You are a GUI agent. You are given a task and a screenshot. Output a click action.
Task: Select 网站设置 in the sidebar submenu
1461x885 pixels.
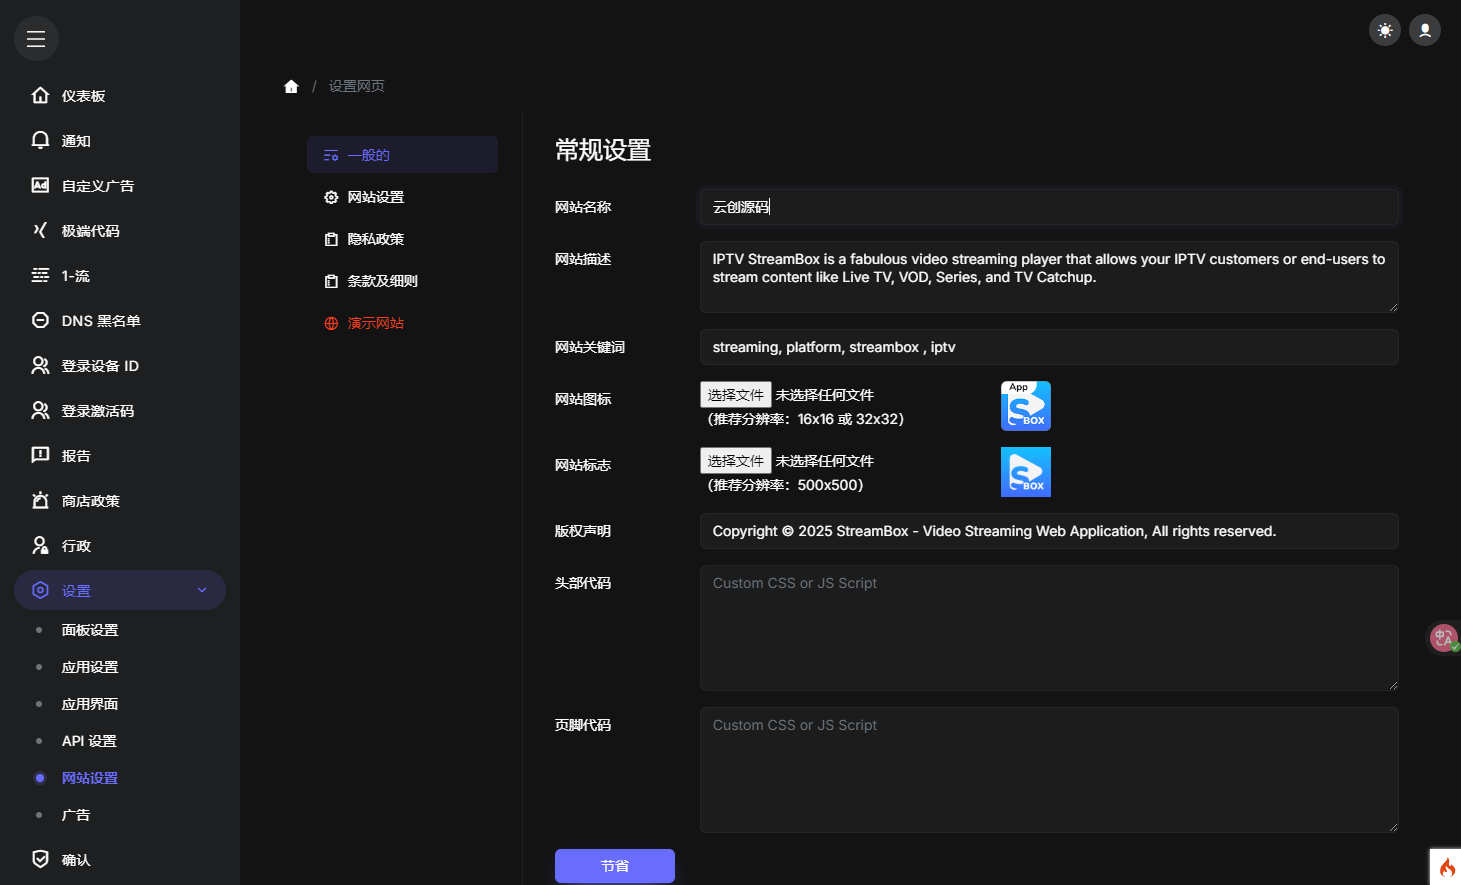[x=90, y=778]
